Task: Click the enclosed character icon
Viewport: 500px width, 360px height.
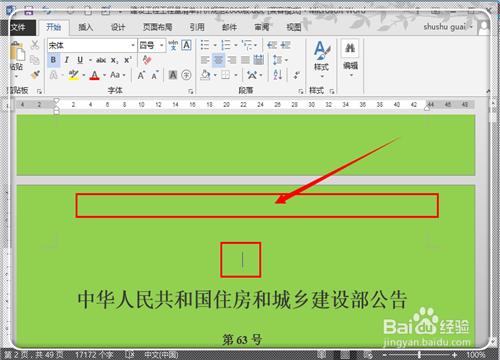Action: pyautogui.click(x=186, y=75)
